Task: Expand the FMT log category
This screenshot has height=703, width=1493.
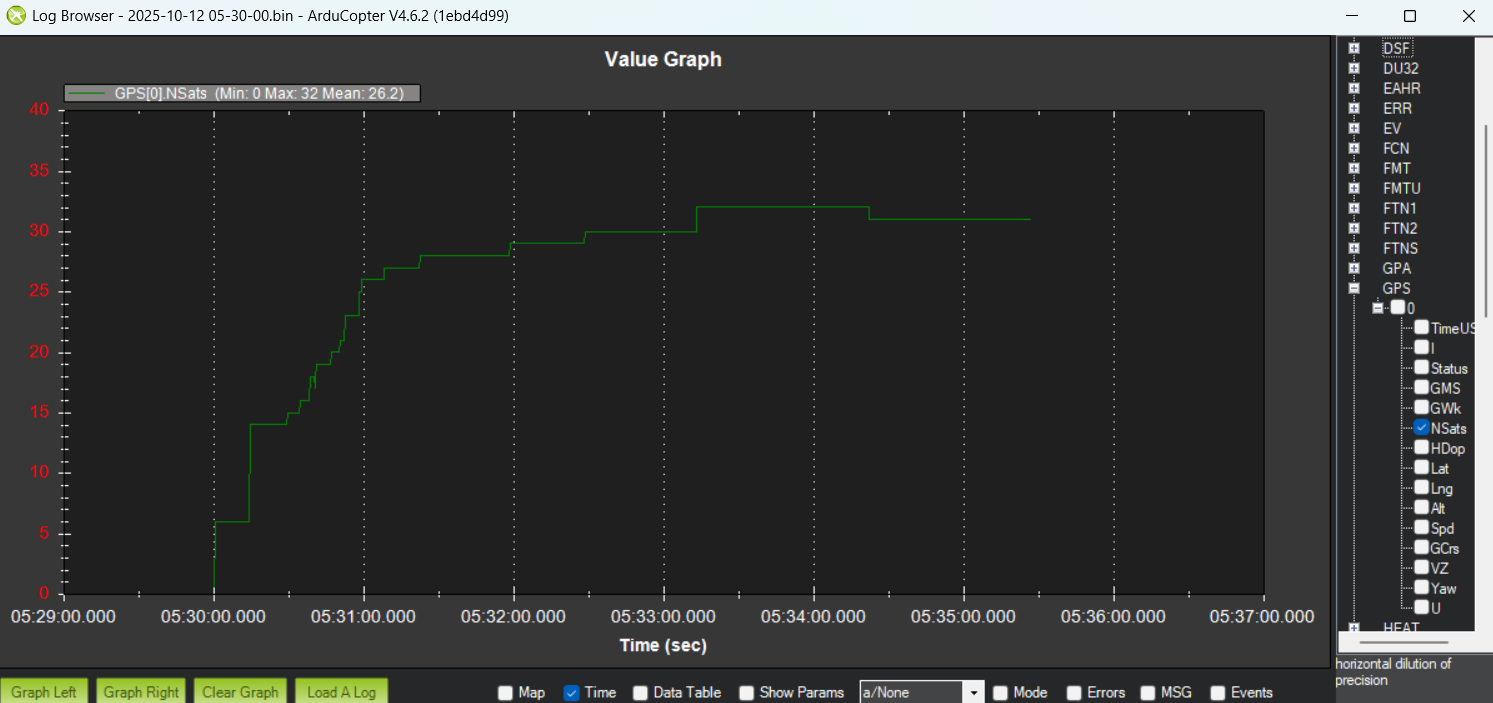Action: (x=1354, y=168)
